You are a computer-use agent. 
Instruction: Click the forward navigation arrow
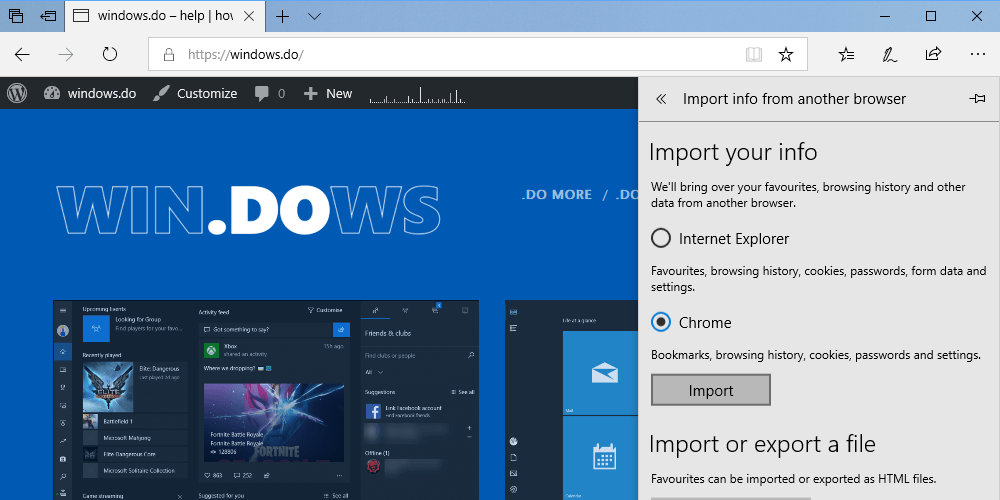point(66,55)
